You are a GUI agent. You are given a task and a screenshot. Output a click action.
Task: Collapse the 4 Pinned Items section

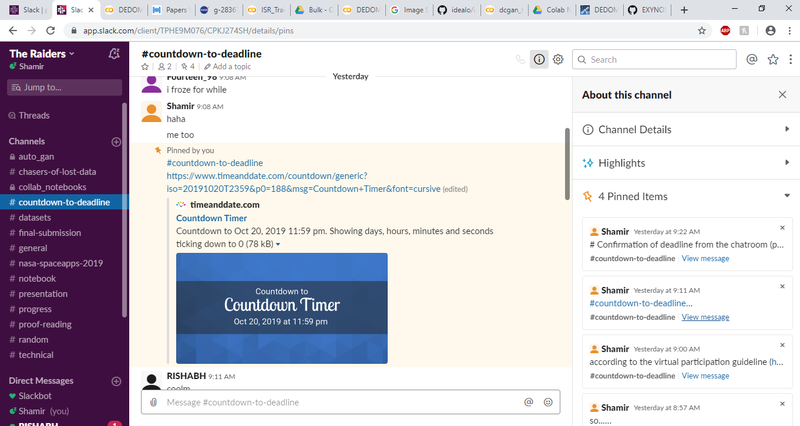787,197
